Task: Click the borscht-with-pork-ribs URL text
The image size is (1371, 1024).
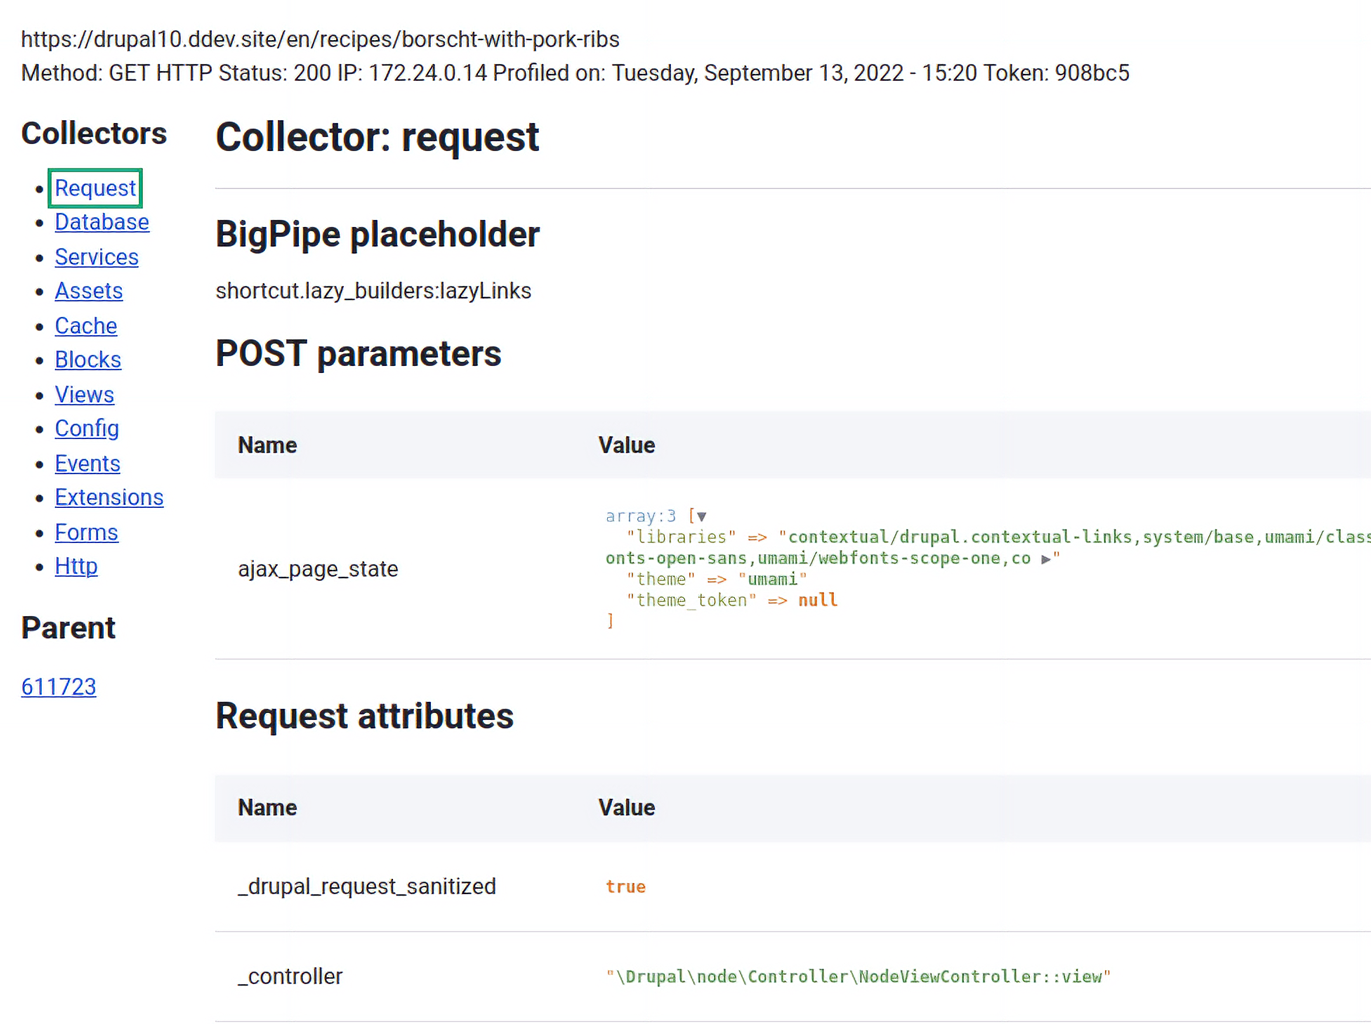Action: pos(320,39)
